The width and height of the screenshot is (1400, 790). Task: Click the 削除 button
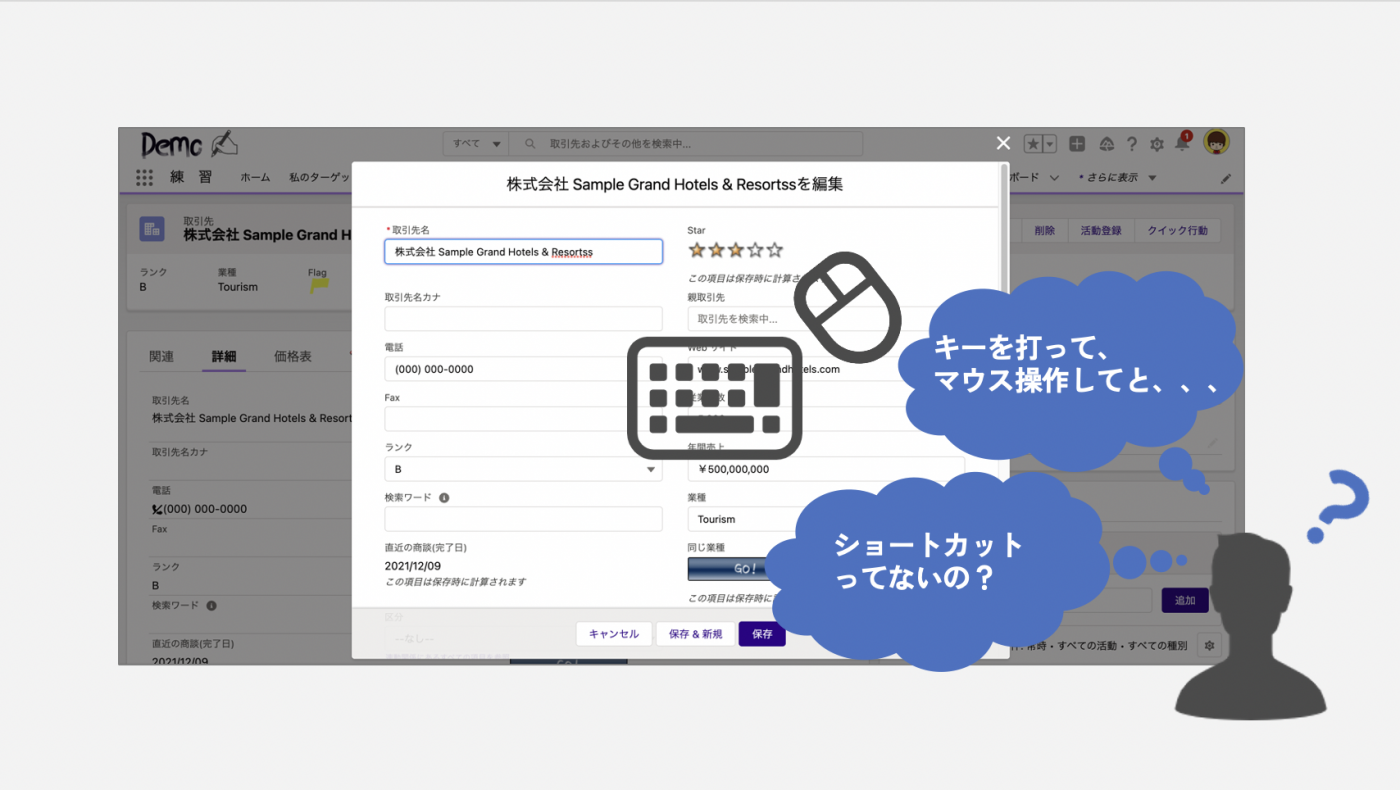(x=1044, y=230)
